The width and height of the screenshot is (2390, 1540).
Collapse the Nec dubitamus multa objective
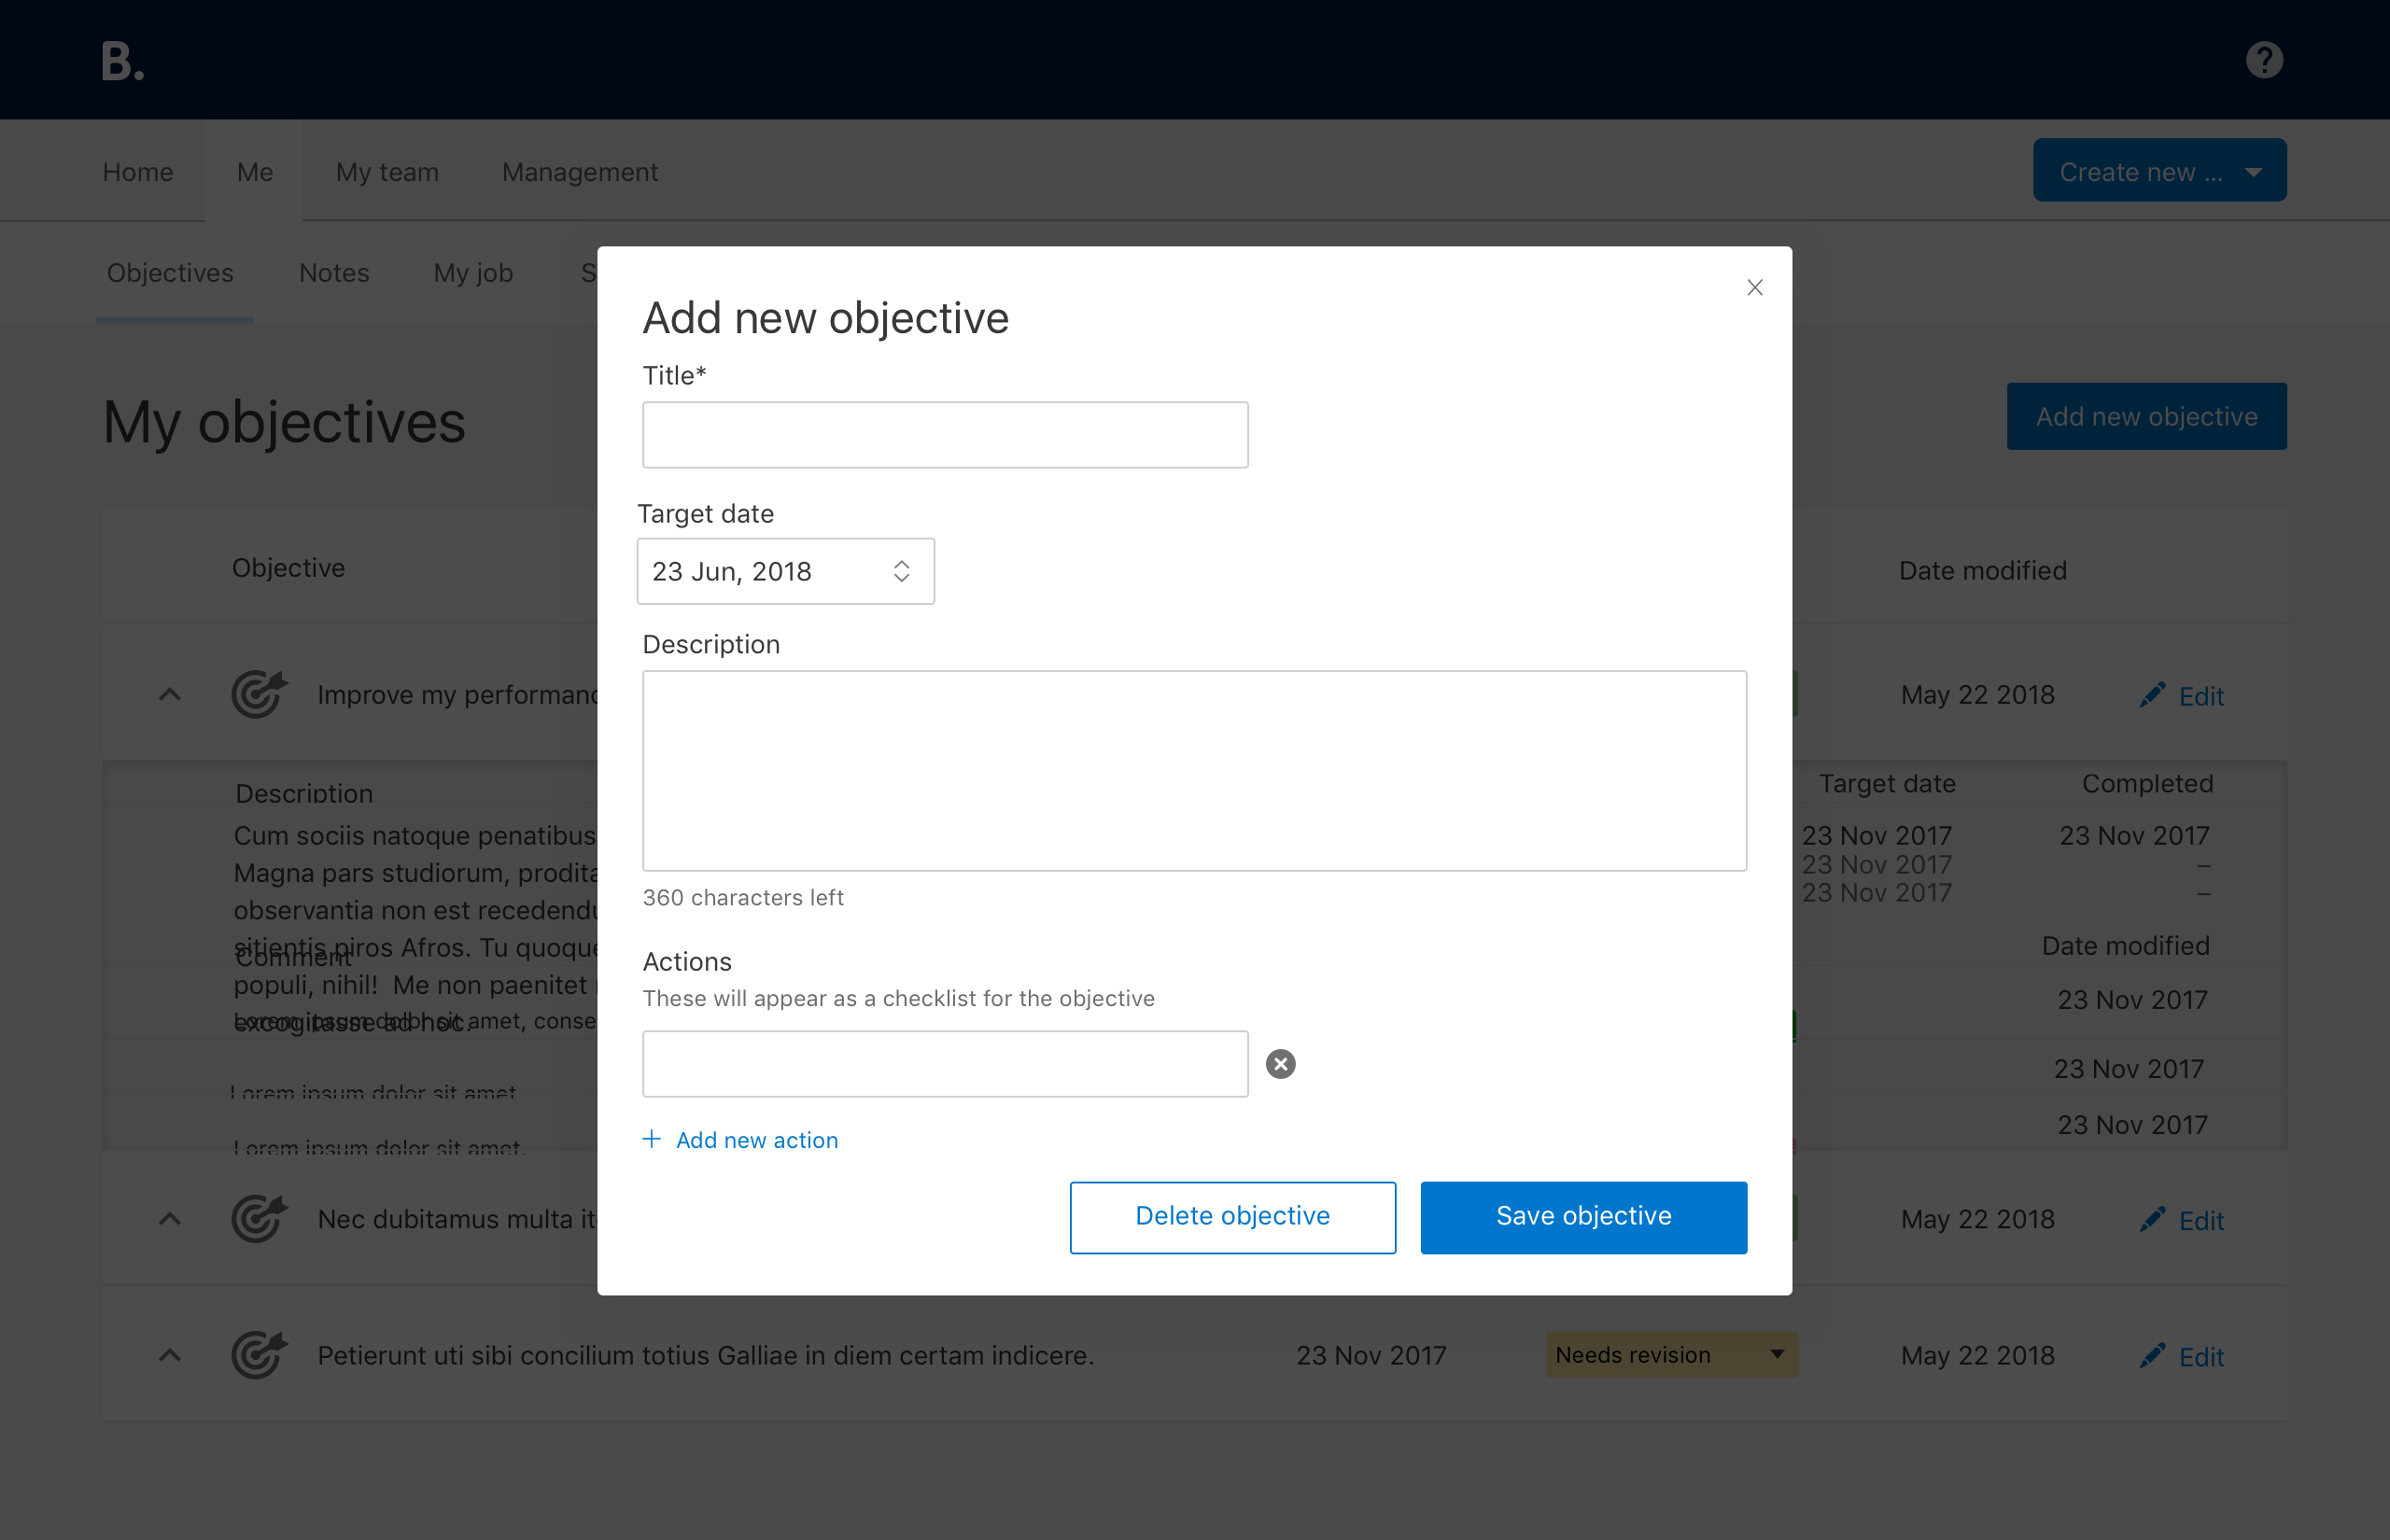[x=170, y=1218]
